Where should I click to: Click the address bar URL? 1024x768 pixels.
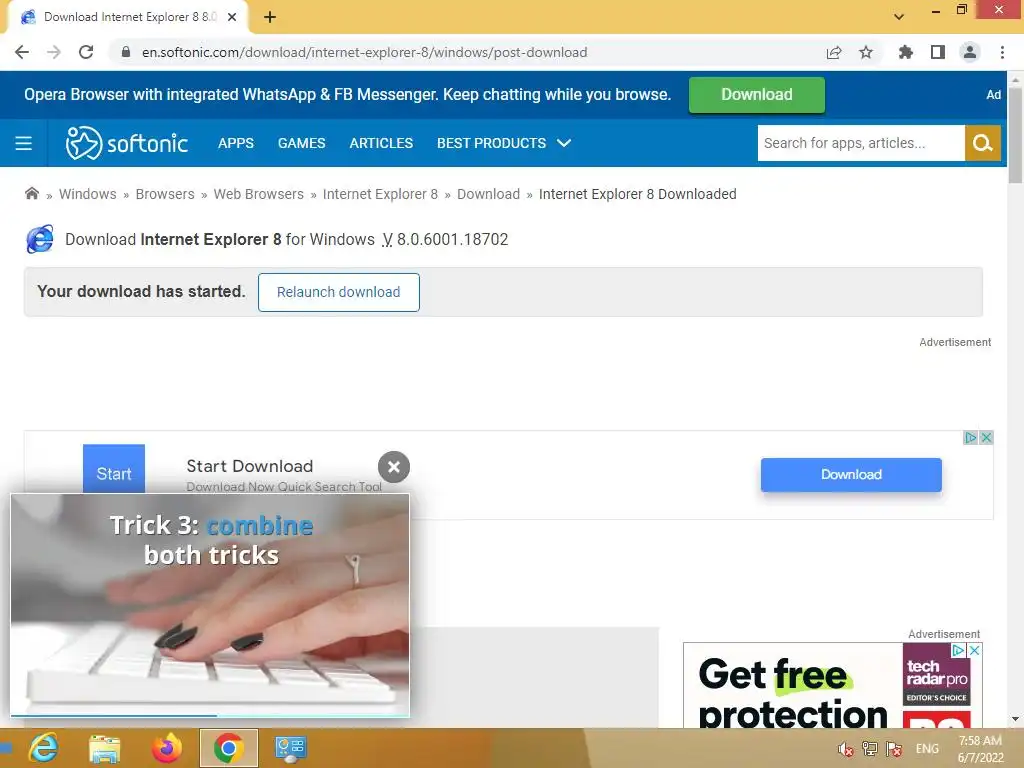pyautogui.click(x=364, y=52)
